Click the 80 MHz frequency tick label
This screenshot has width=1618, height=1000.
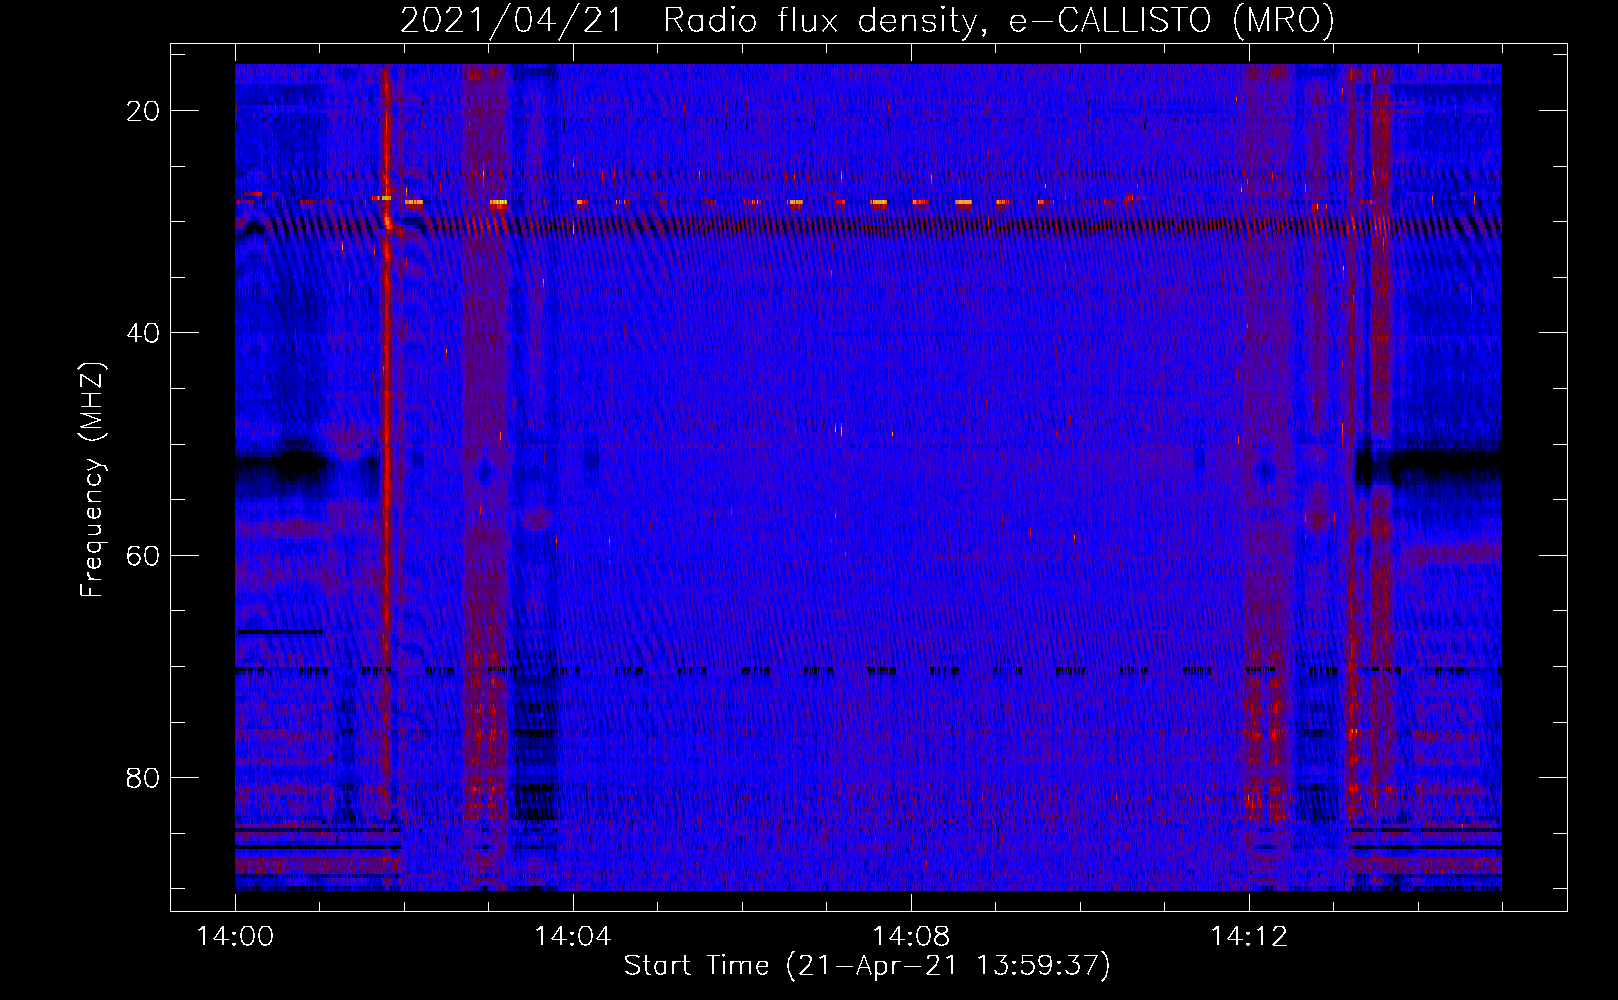[144, 777]
